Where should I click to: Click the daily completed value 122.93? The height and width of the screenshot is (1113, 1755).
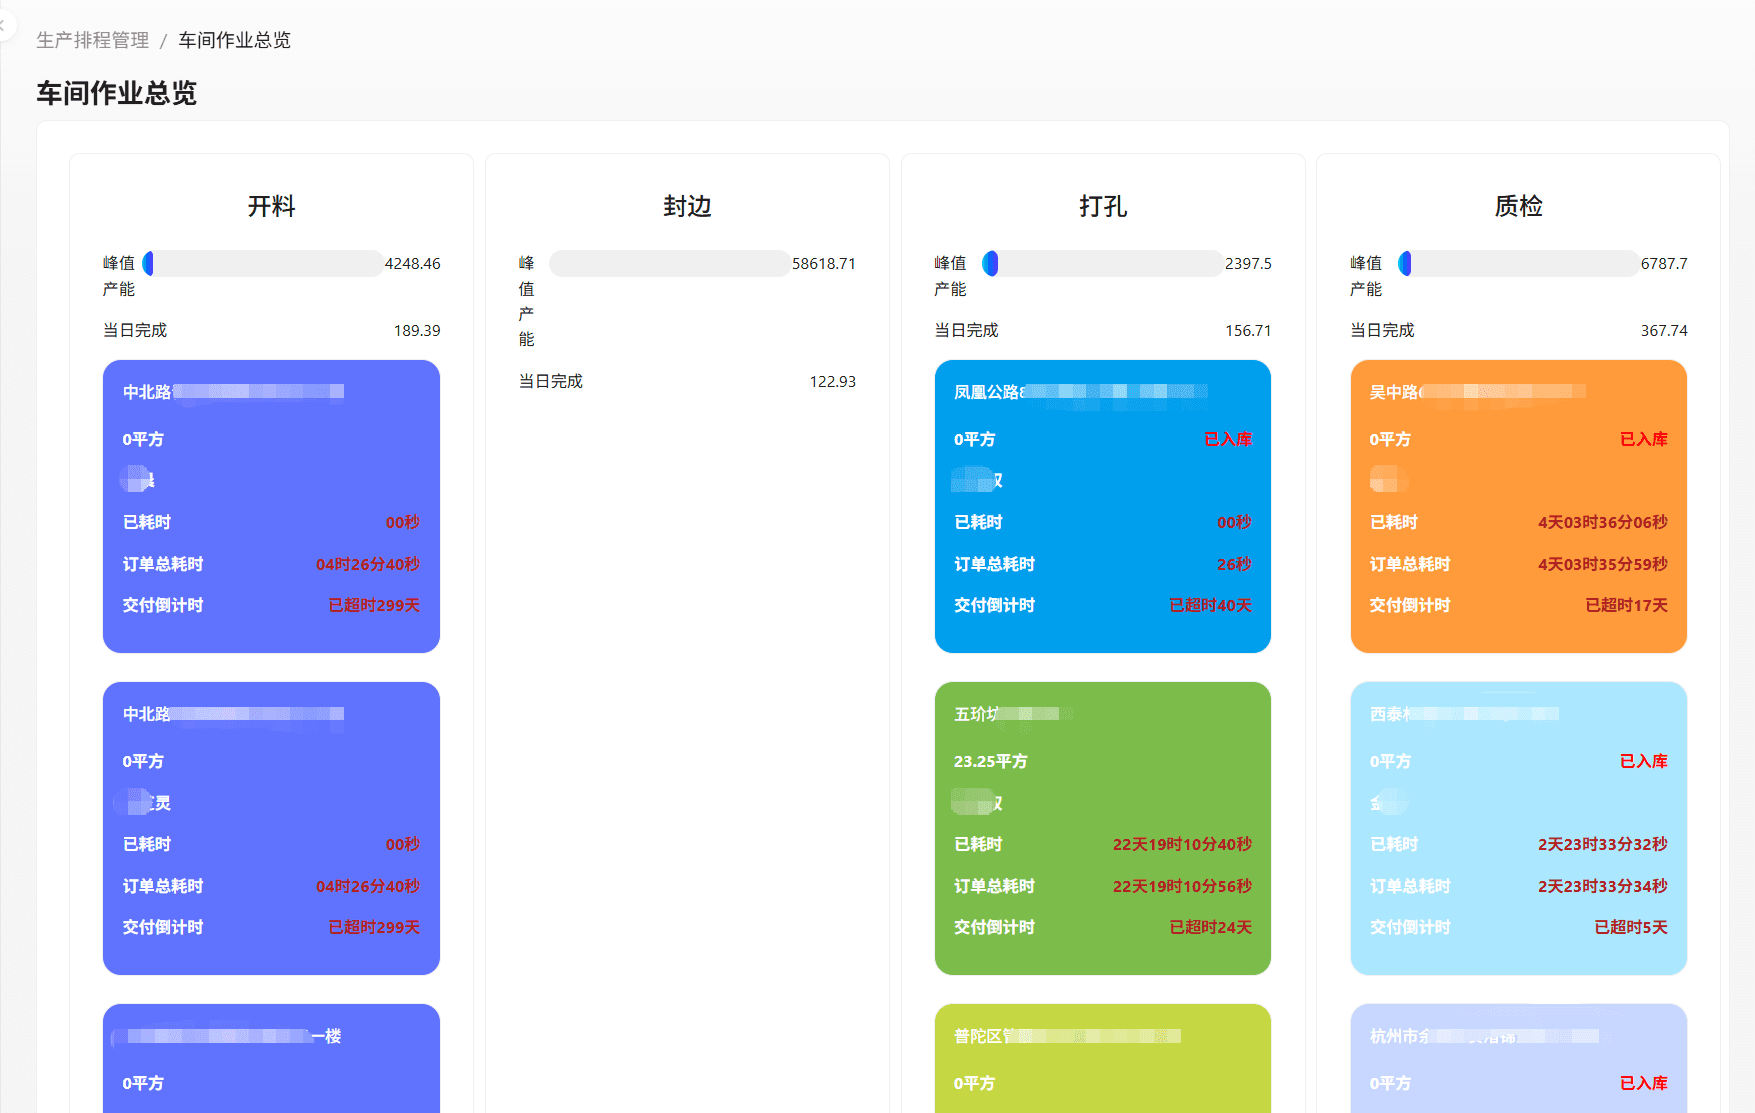[833, 382]
